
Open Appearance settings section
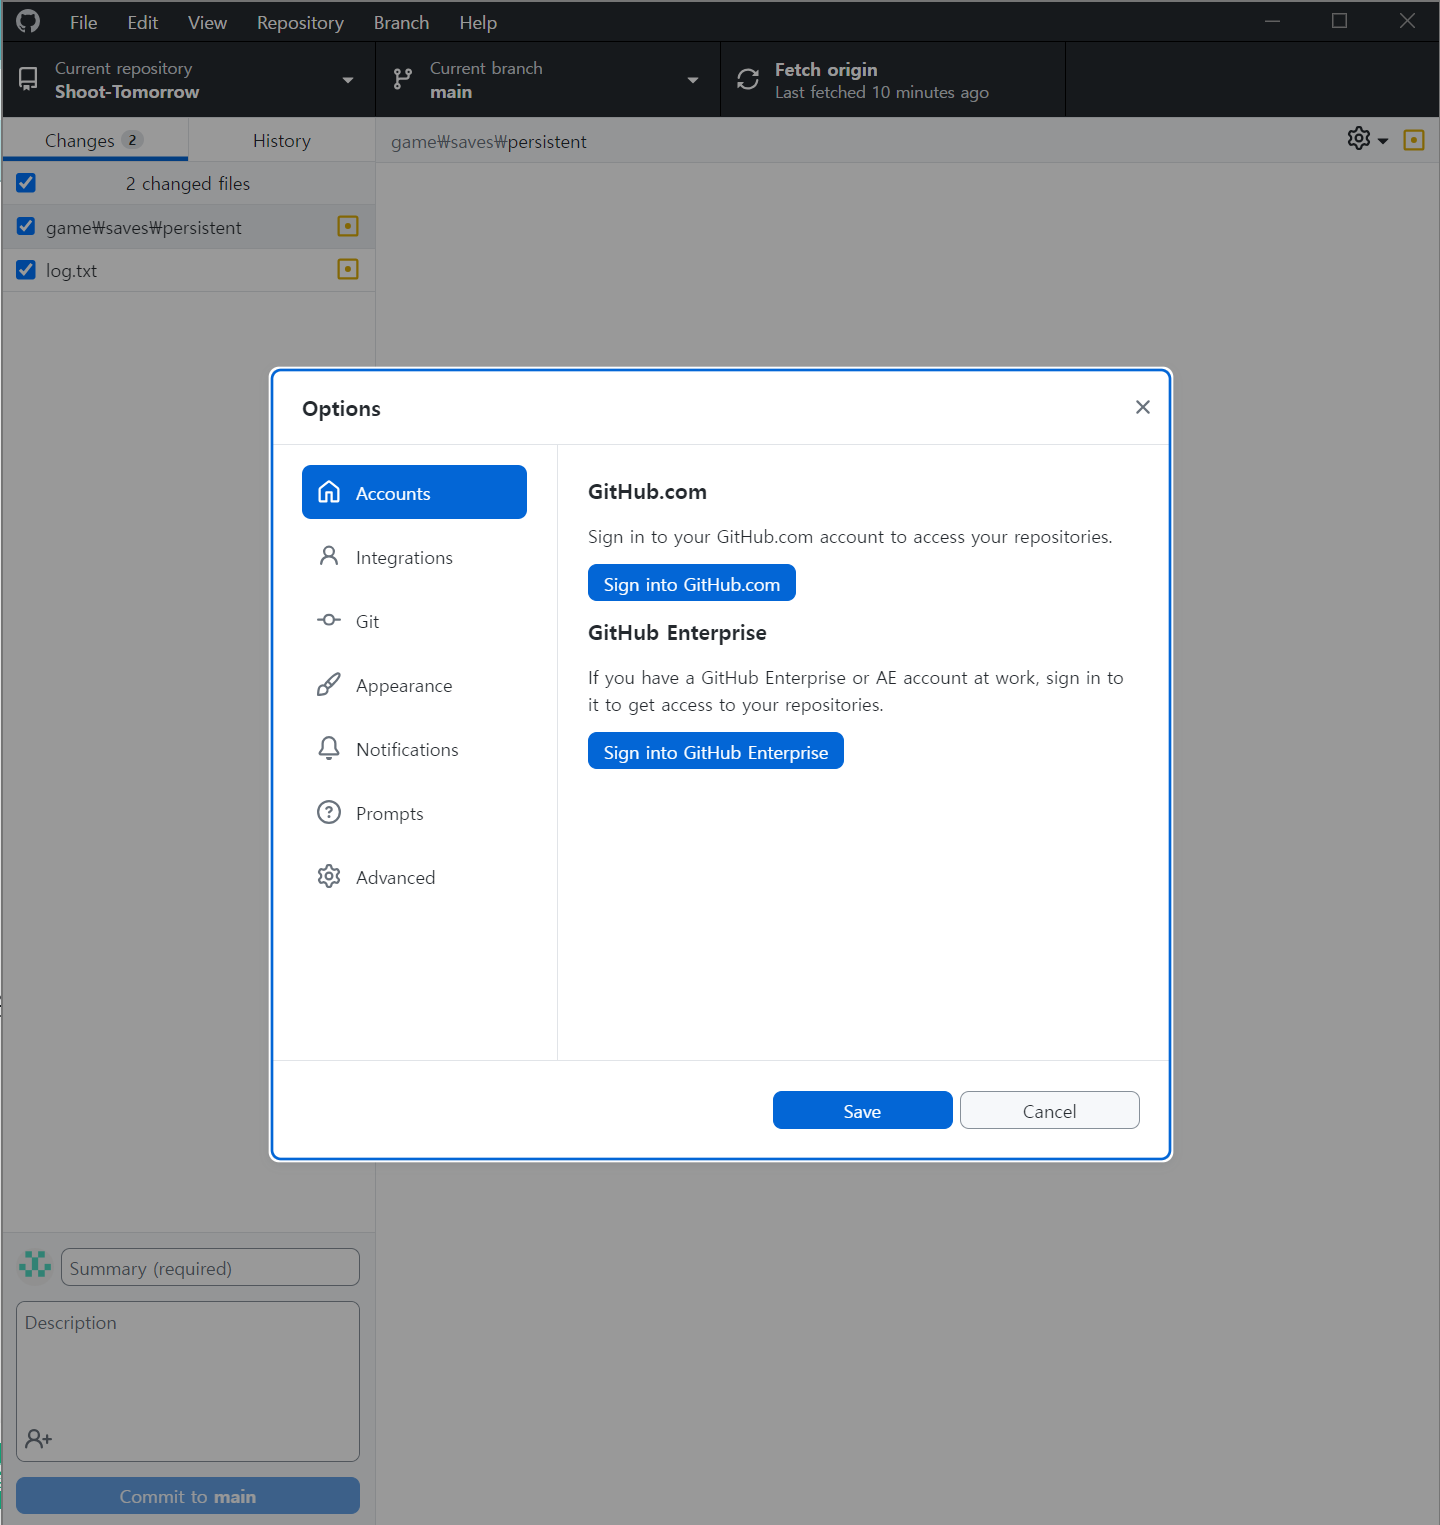coord(414,685)
